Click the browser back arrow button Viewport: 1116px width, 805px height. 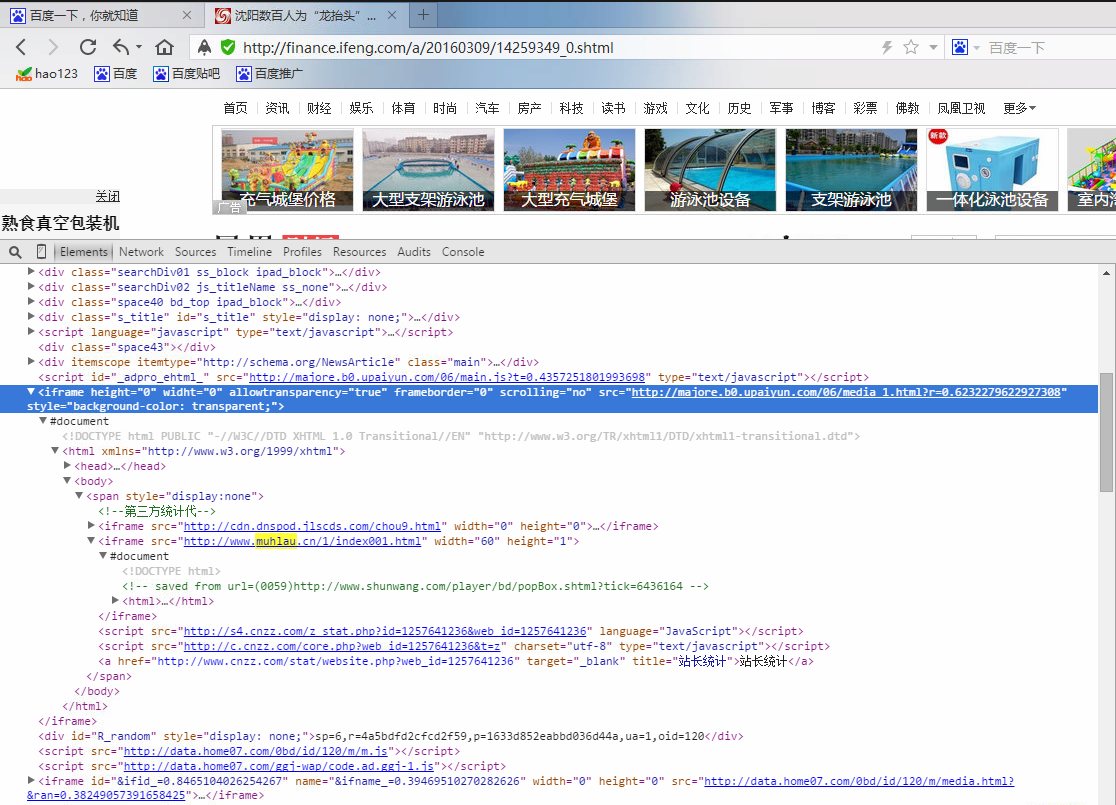pos(22,47)
